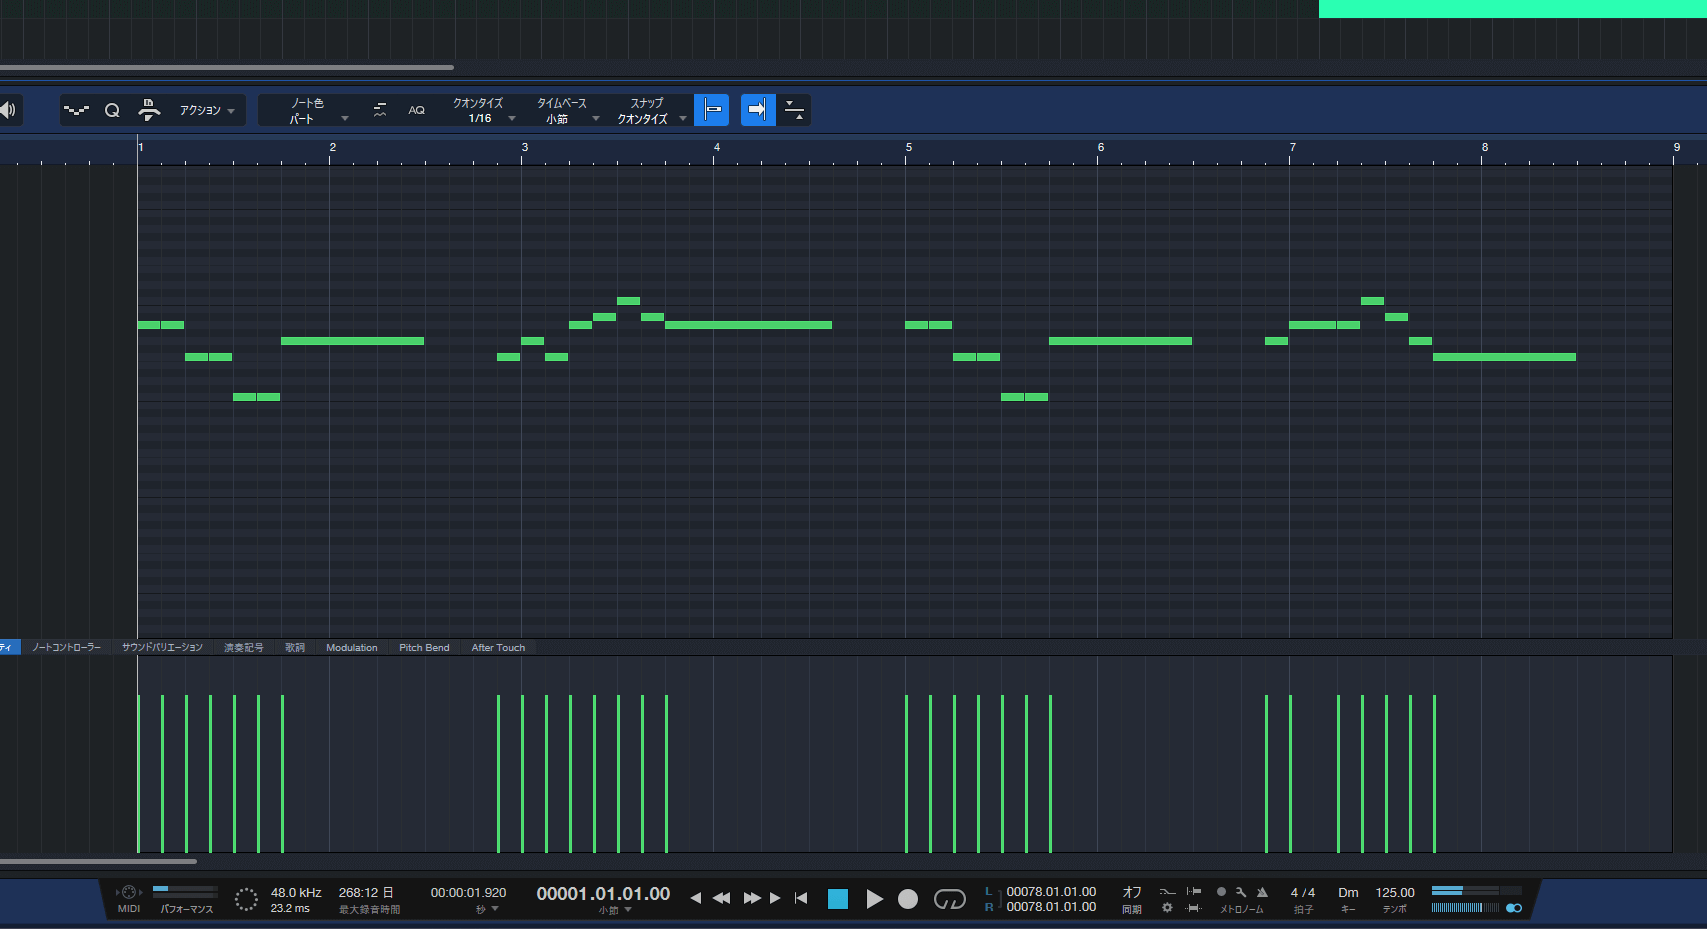Select the Pitch Bend tab
The image size is (1707, 929).
(424, 647)
